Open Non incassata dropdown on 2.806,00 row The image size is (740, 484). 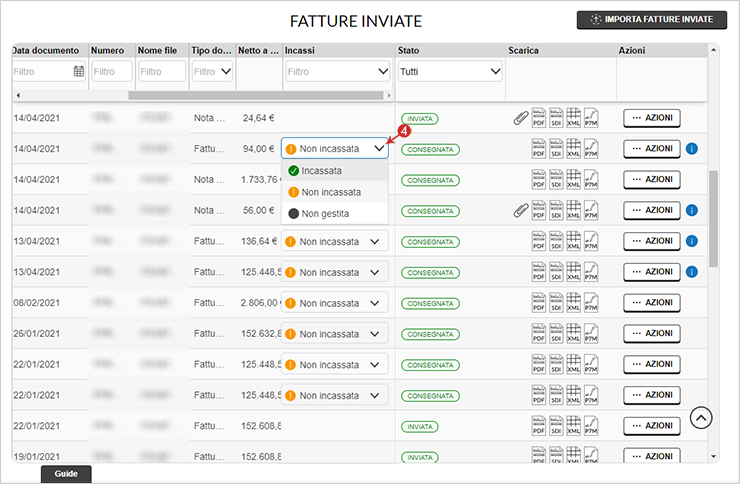pyautogui.click(x=335, y=303)
